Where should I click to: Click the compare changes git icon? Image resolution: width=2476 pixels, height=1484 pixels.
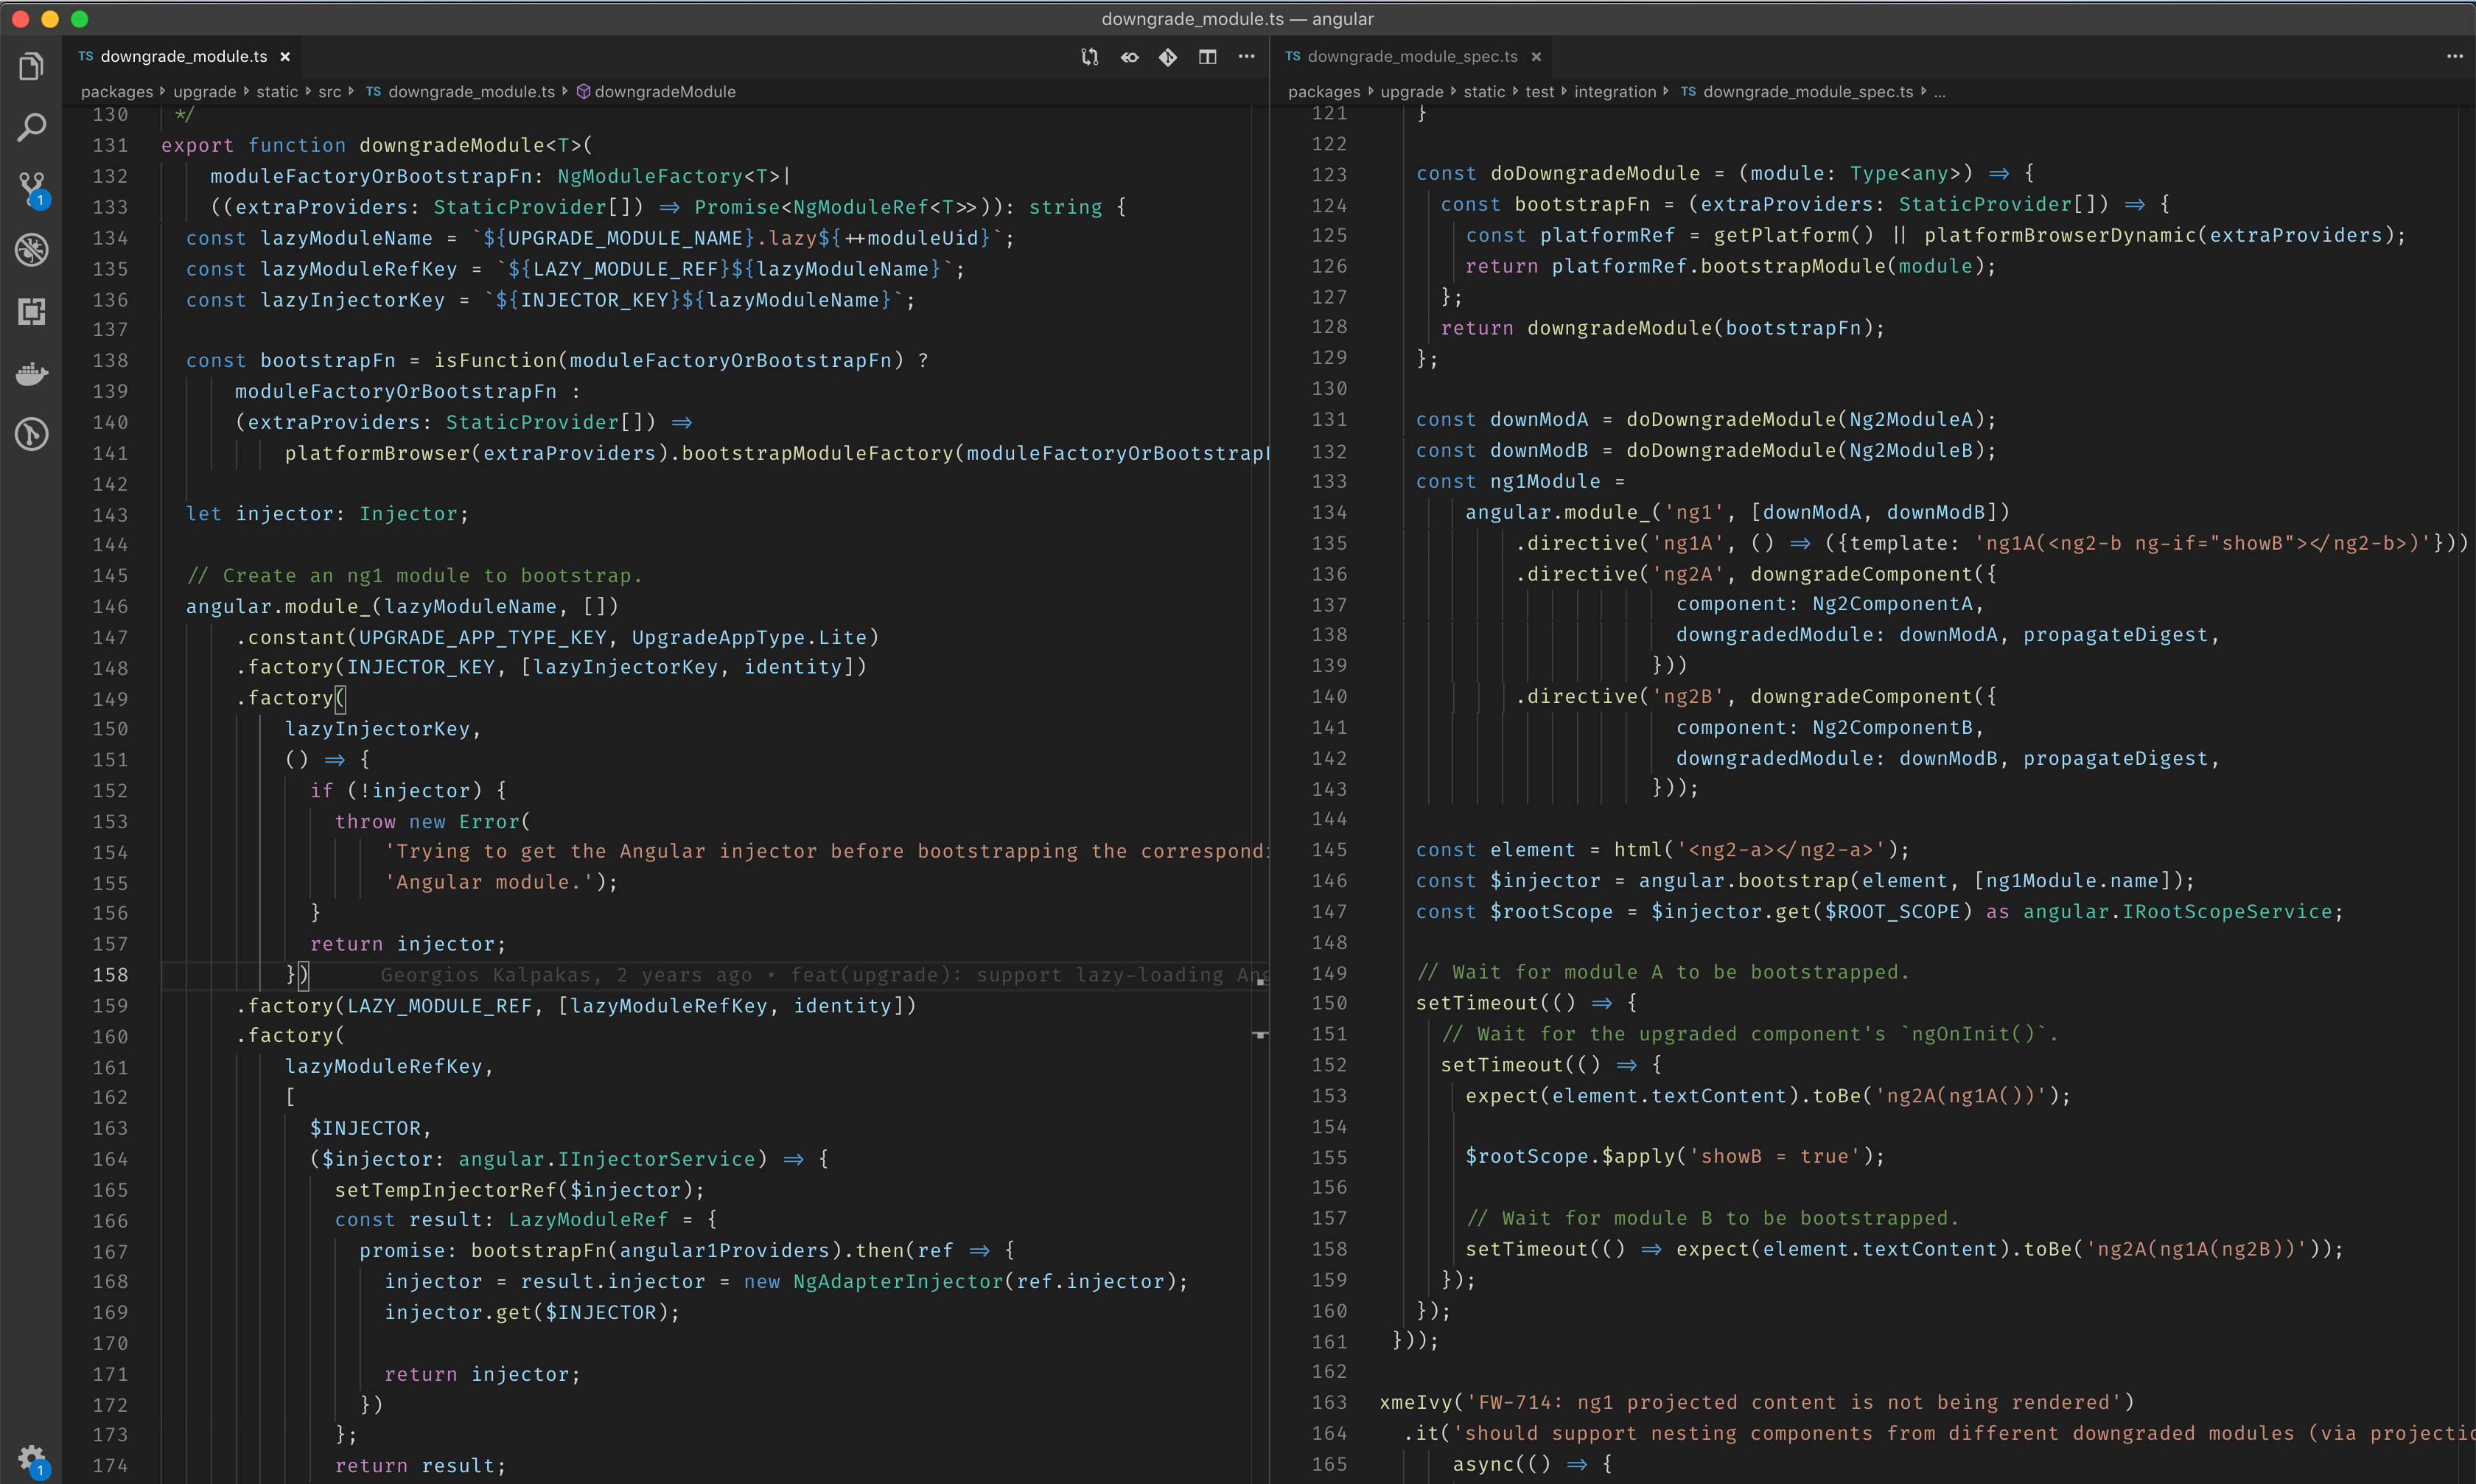coord(1089,57)
